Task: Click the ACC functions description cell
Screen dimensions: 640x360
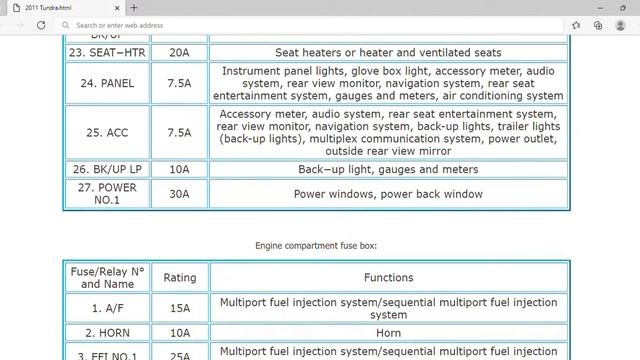Action: [x=388, y=133]
